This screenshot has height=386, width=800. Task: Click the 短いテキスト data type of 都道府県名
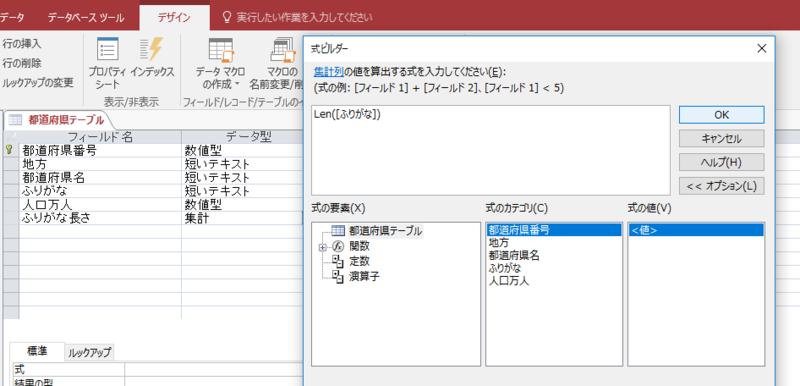(x=242, y=177)
